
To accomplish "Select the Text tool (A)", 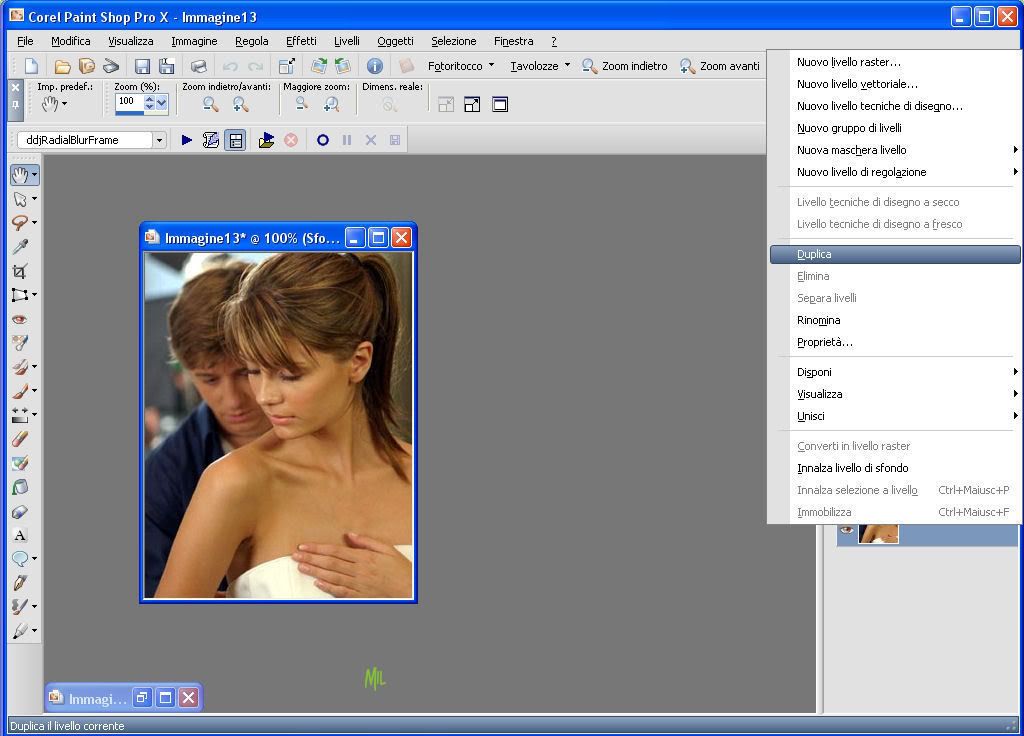I will coord(20,536).
